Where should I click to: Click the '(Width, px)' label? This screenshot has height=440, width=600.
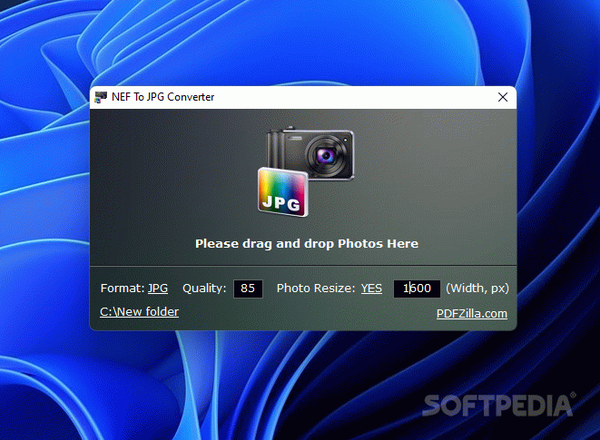click(477, 288)
